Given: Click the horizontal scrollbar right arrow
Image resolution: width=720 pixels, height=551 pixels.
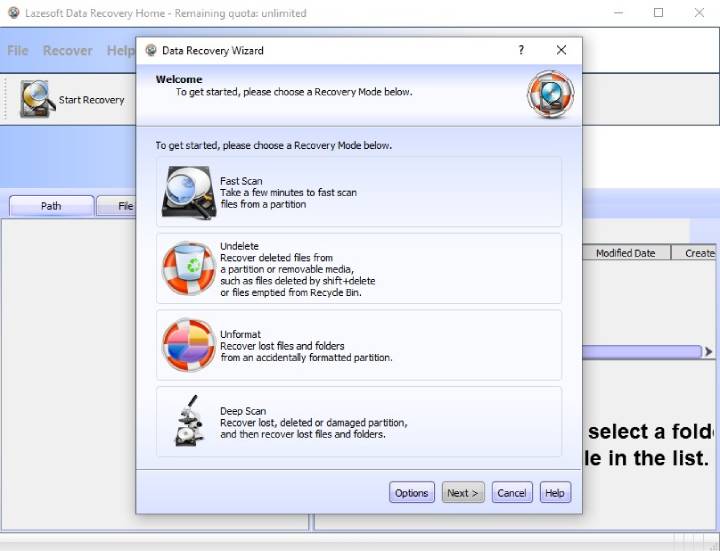Looking at the screenshot, I should point(709,352).
